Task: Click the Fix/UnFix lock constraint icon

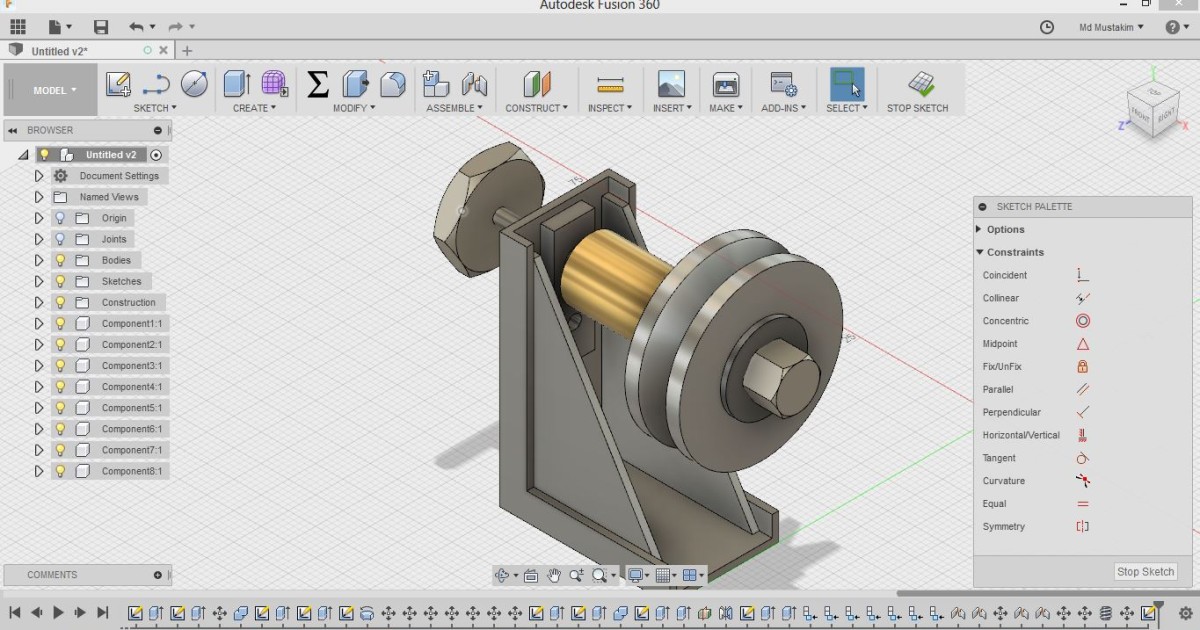Action: (1082, 367)
